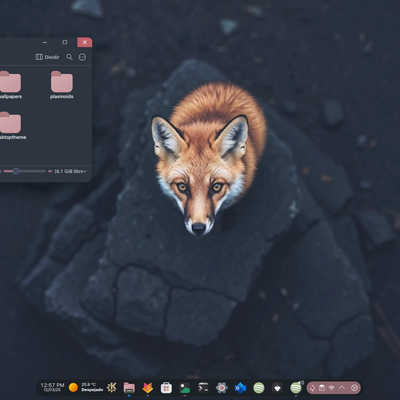The image size is (400, 400).
Task: Expand hidden system tray icons arrow
Action: pyautogui.click(x=342, y=388)
